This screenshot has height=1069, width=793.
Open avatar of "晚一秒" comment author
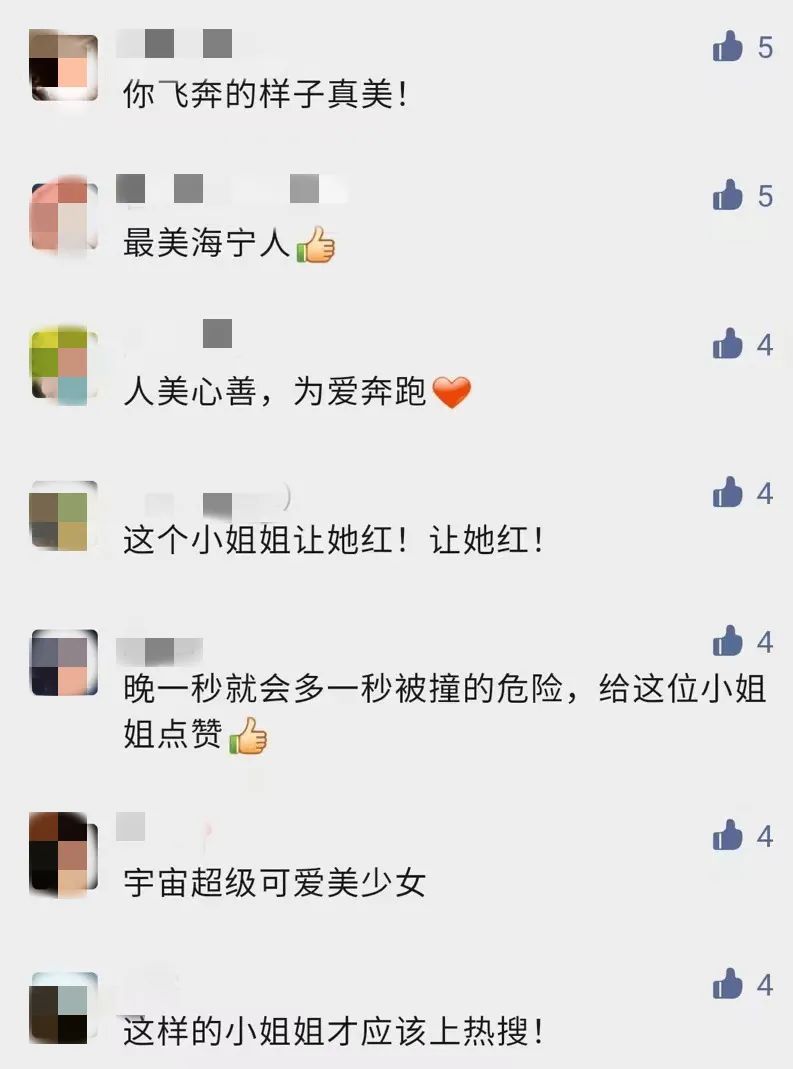pyautogui.click(x=64, y=663)
